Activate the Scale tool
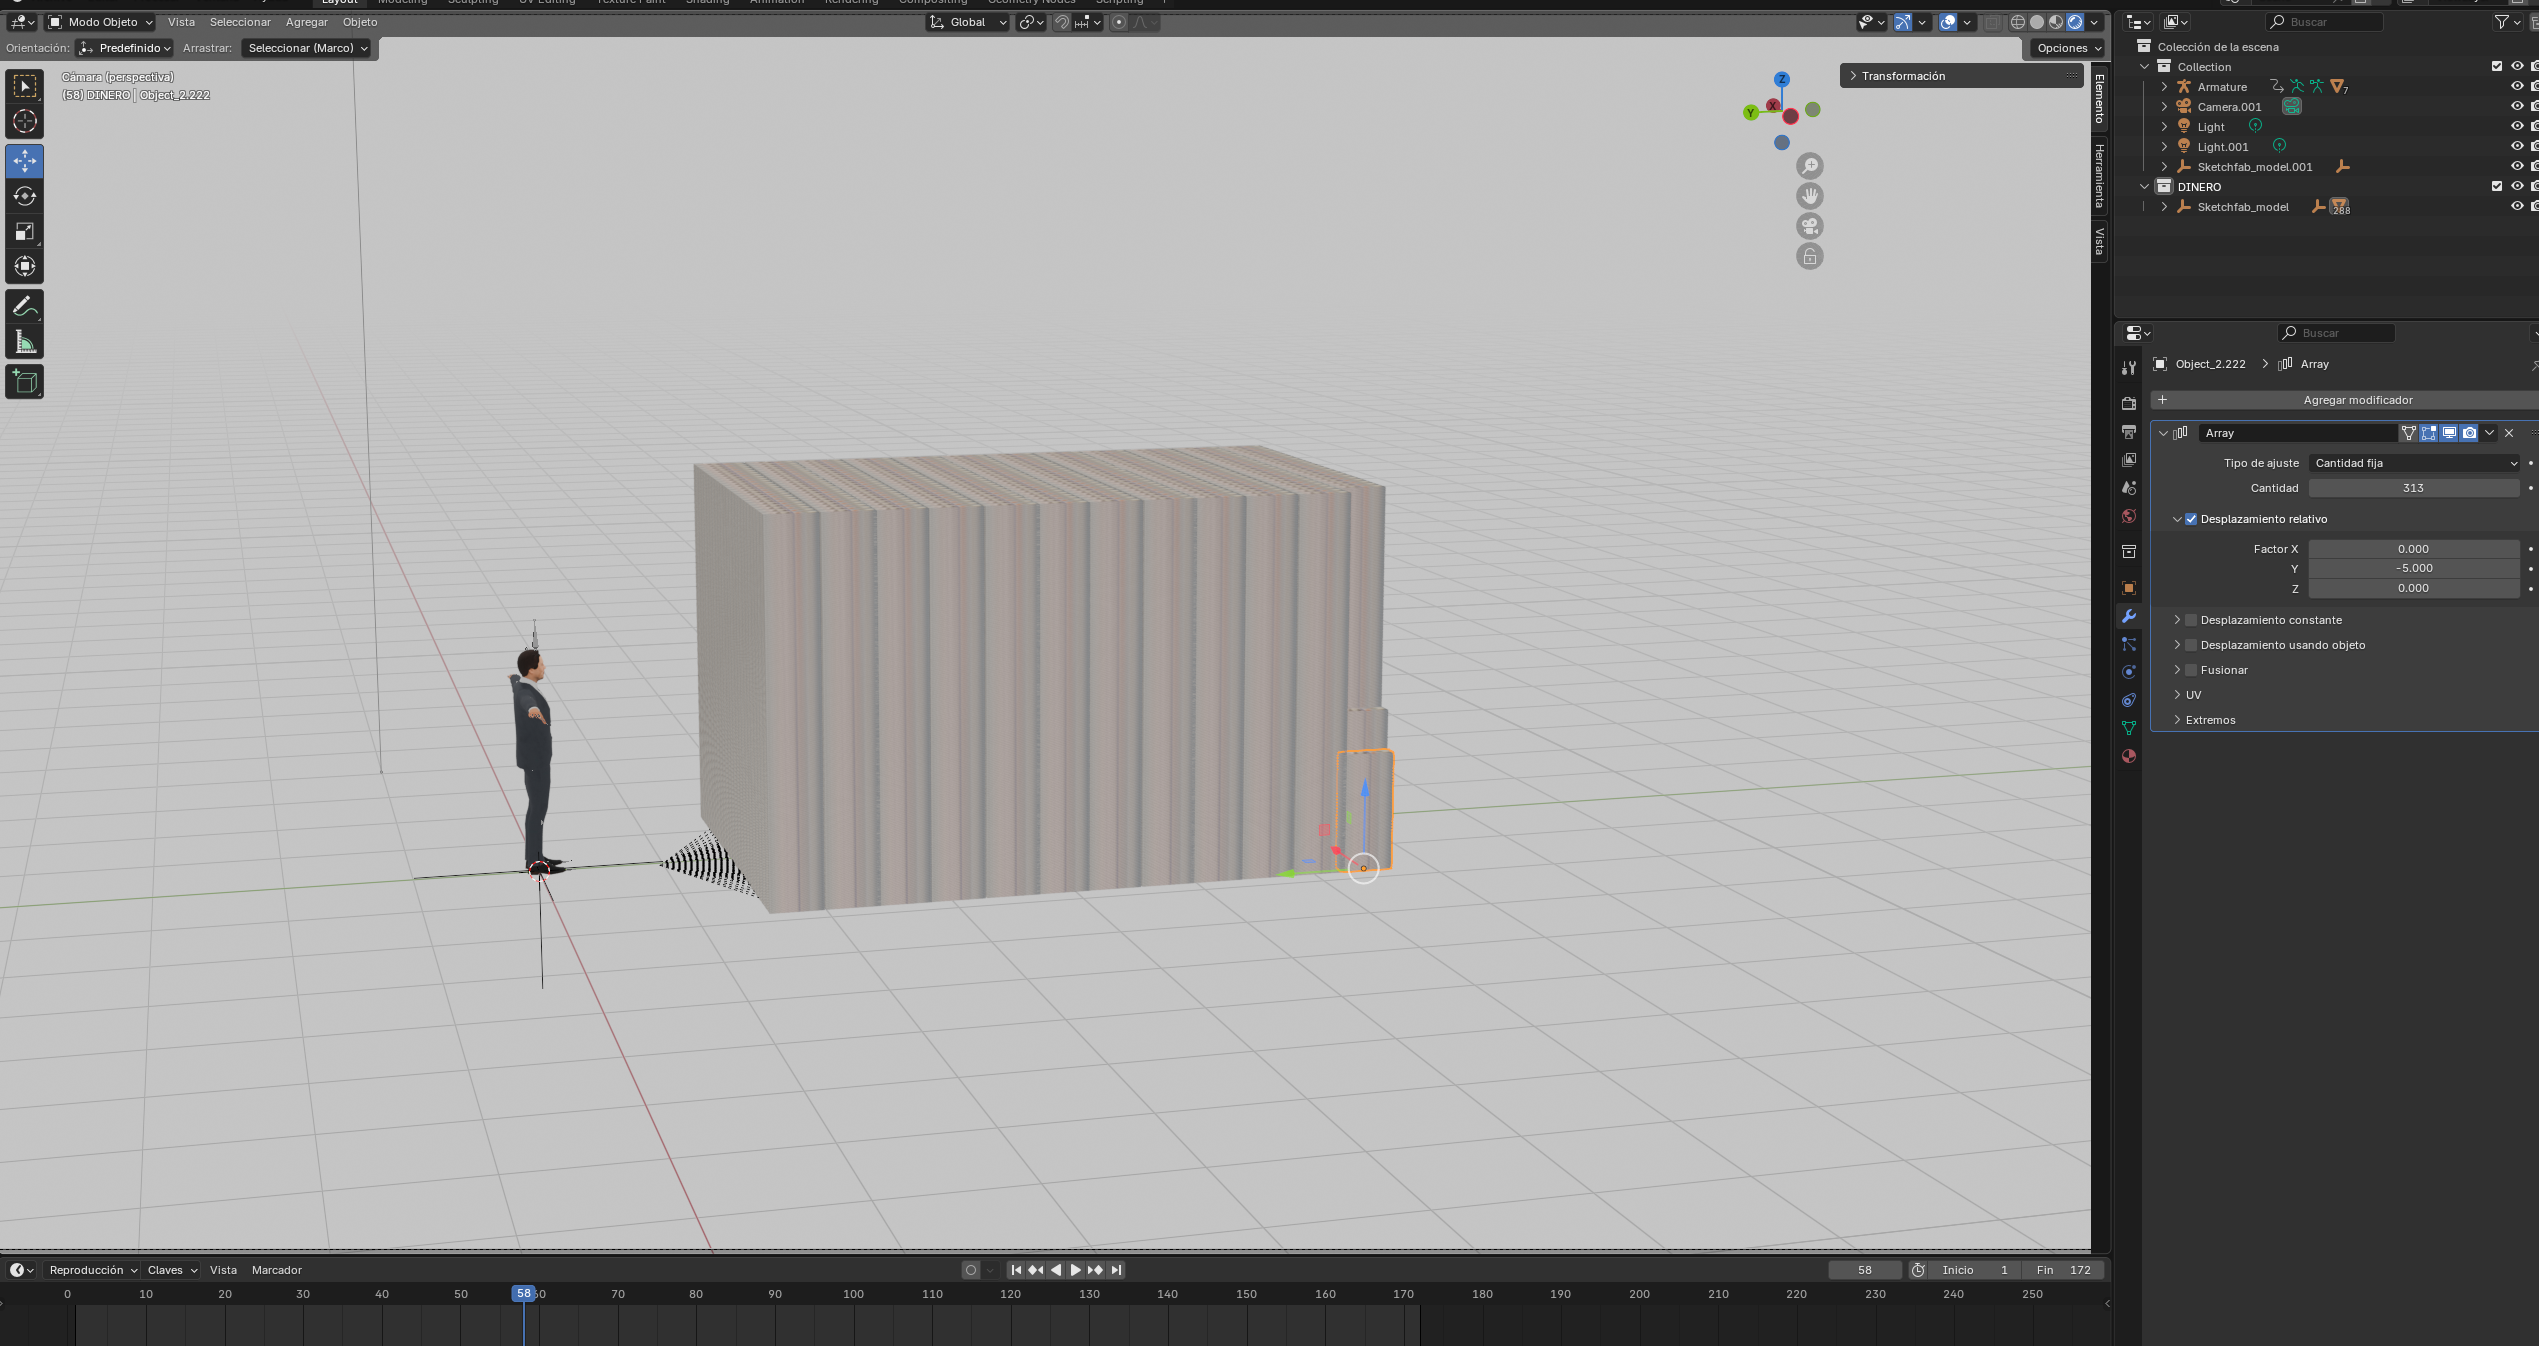The image size is (2539, 1346). pyautogui.click(x=25, y=231)
